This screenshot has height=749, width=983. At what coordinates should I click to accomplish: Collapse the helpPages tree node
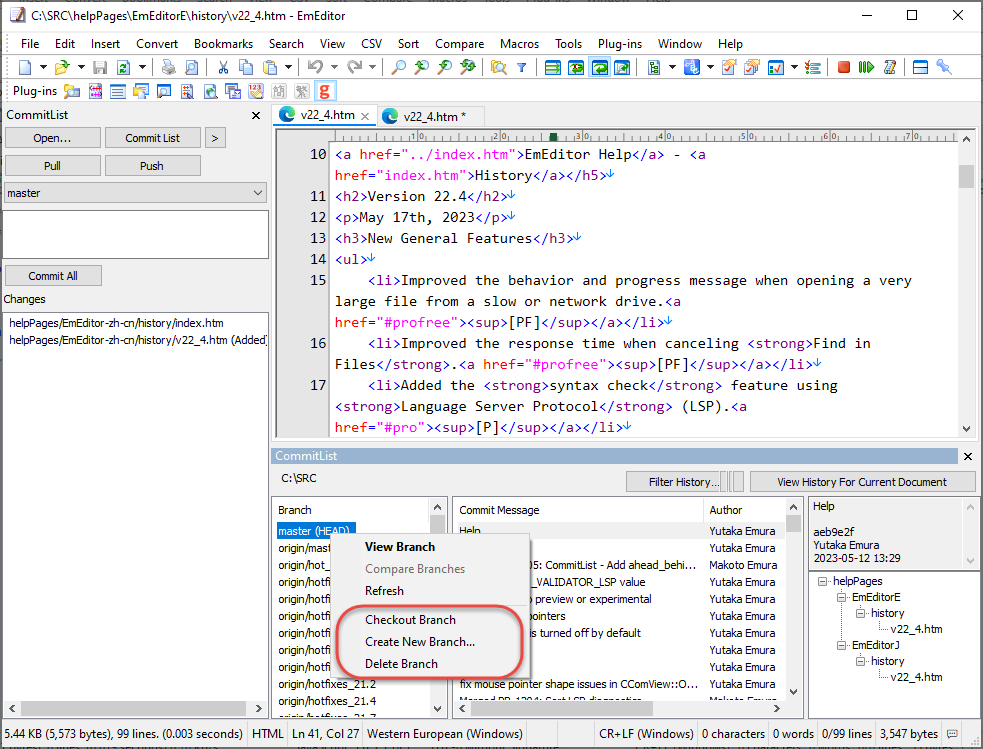(823, 582)
